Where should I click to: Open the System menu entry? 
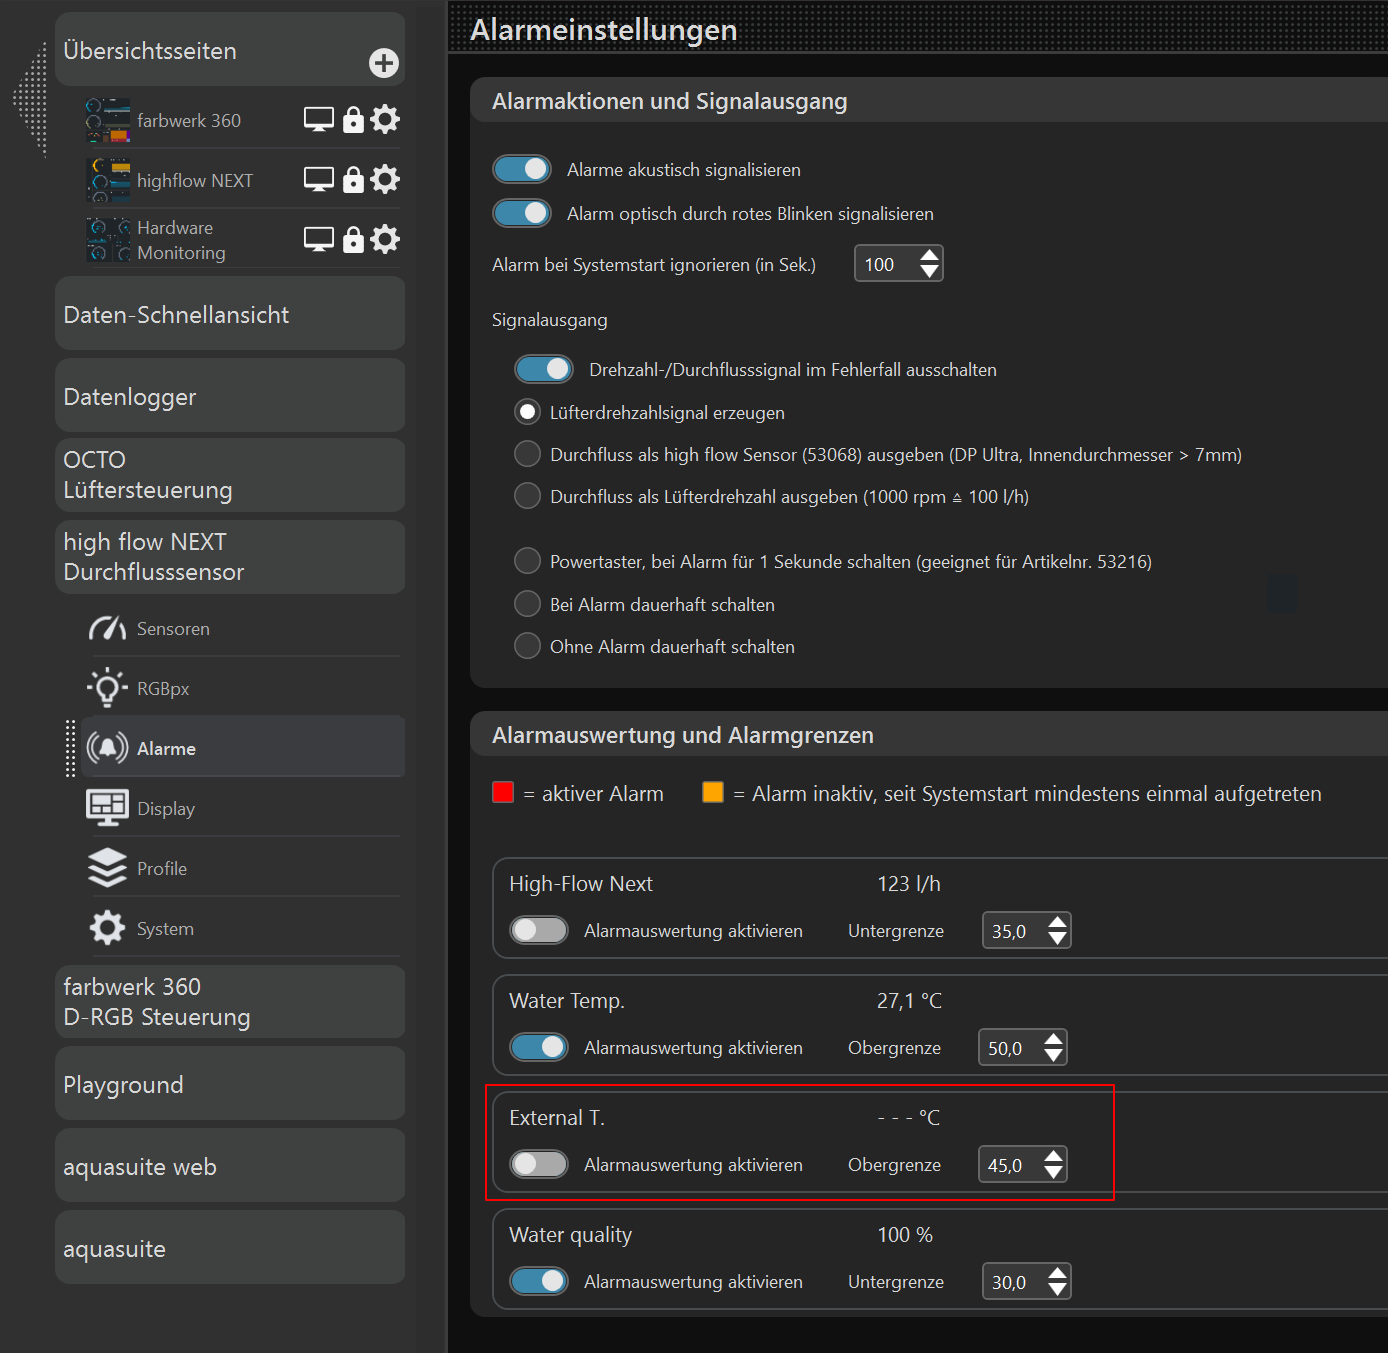tap(243, 928)
